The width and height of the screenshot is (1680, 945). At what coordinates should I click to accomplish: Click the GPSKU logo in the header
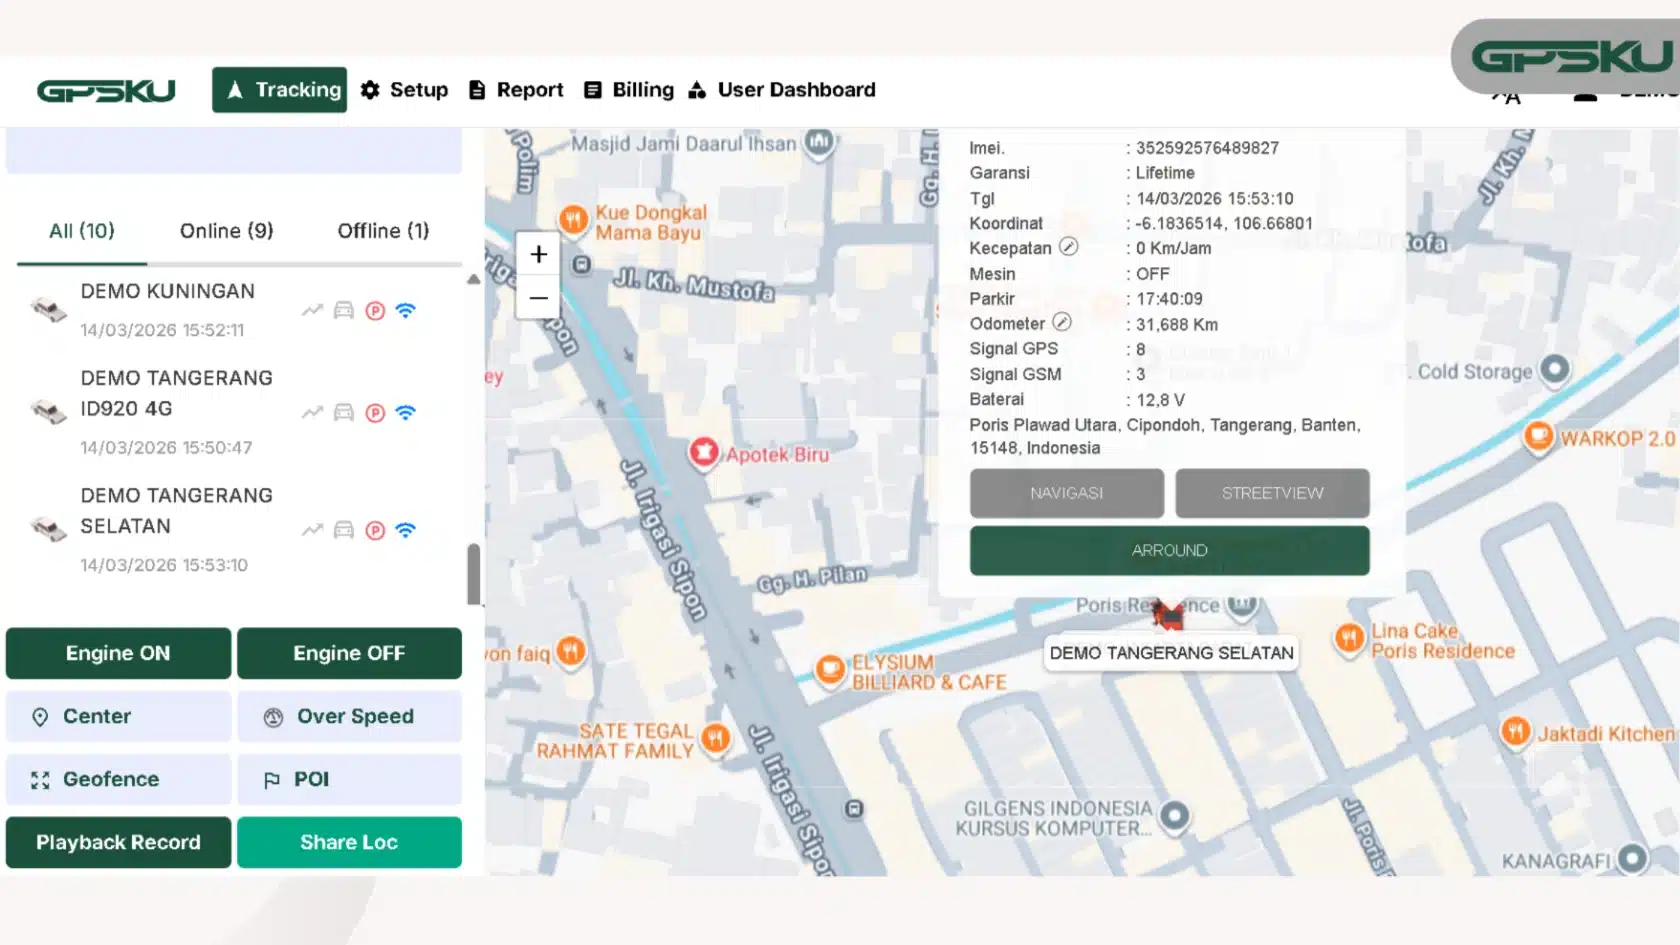[x=107, y=89]
